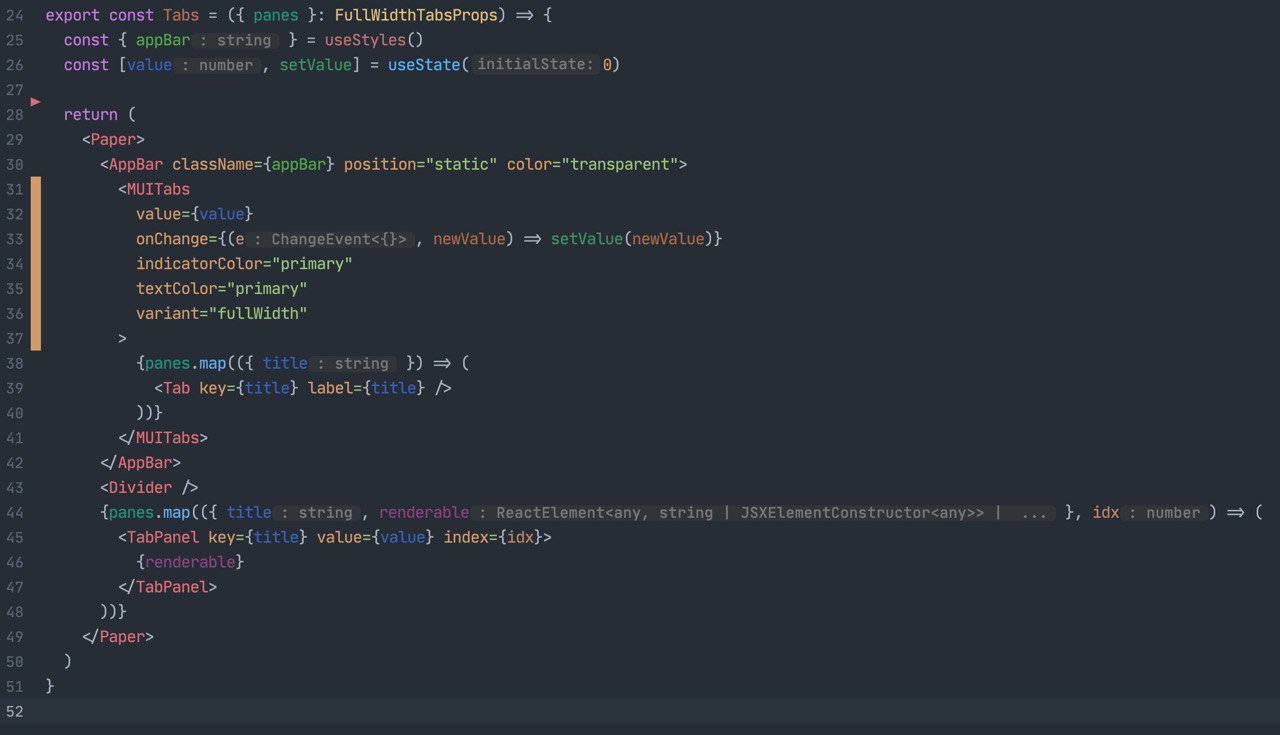
Task: Click the "useState" call on line 26
Action: click(x=424, y=65)
